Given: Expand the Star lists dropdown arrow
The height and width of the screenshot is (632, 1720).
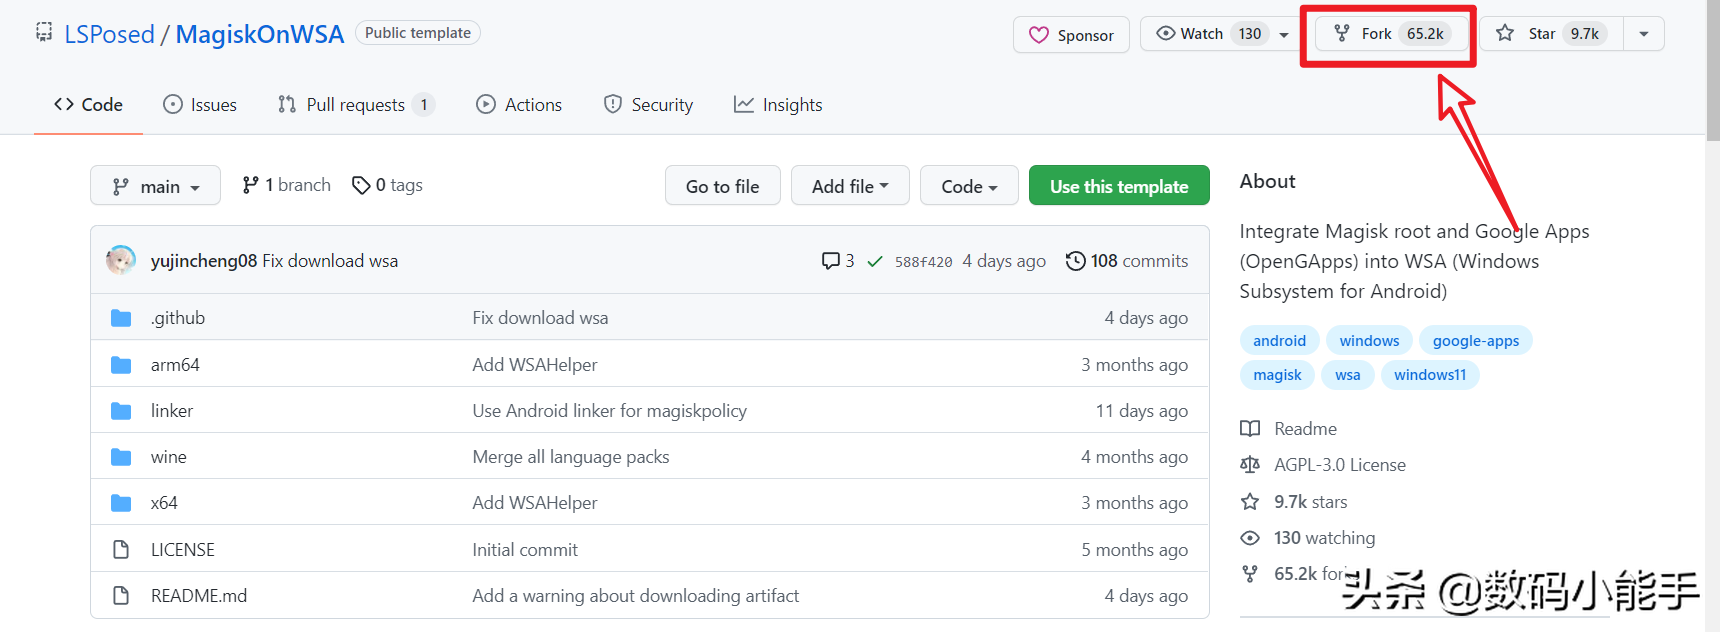Looking at the screenshot, I should point(1644,34).
